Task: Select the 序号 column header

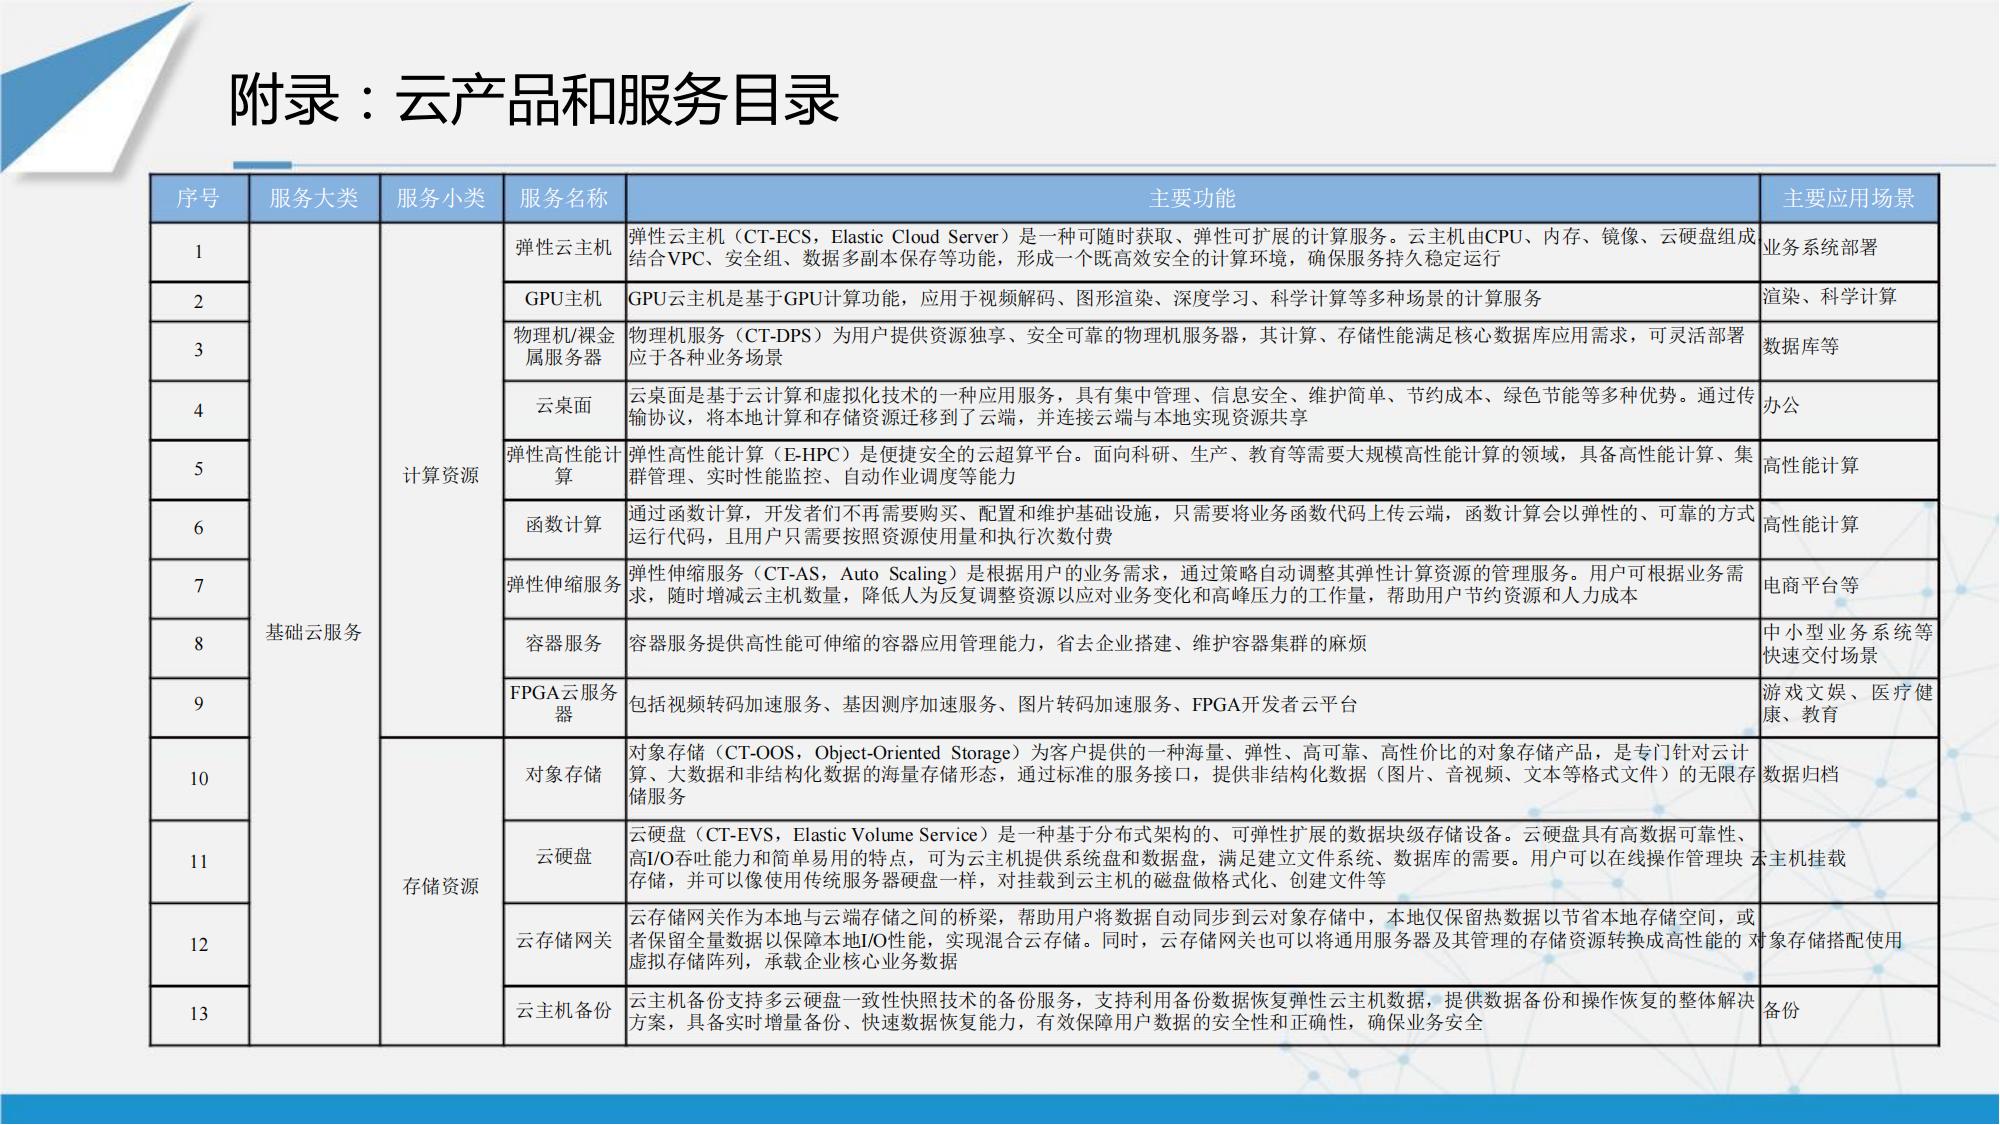Action: point(199,198)
